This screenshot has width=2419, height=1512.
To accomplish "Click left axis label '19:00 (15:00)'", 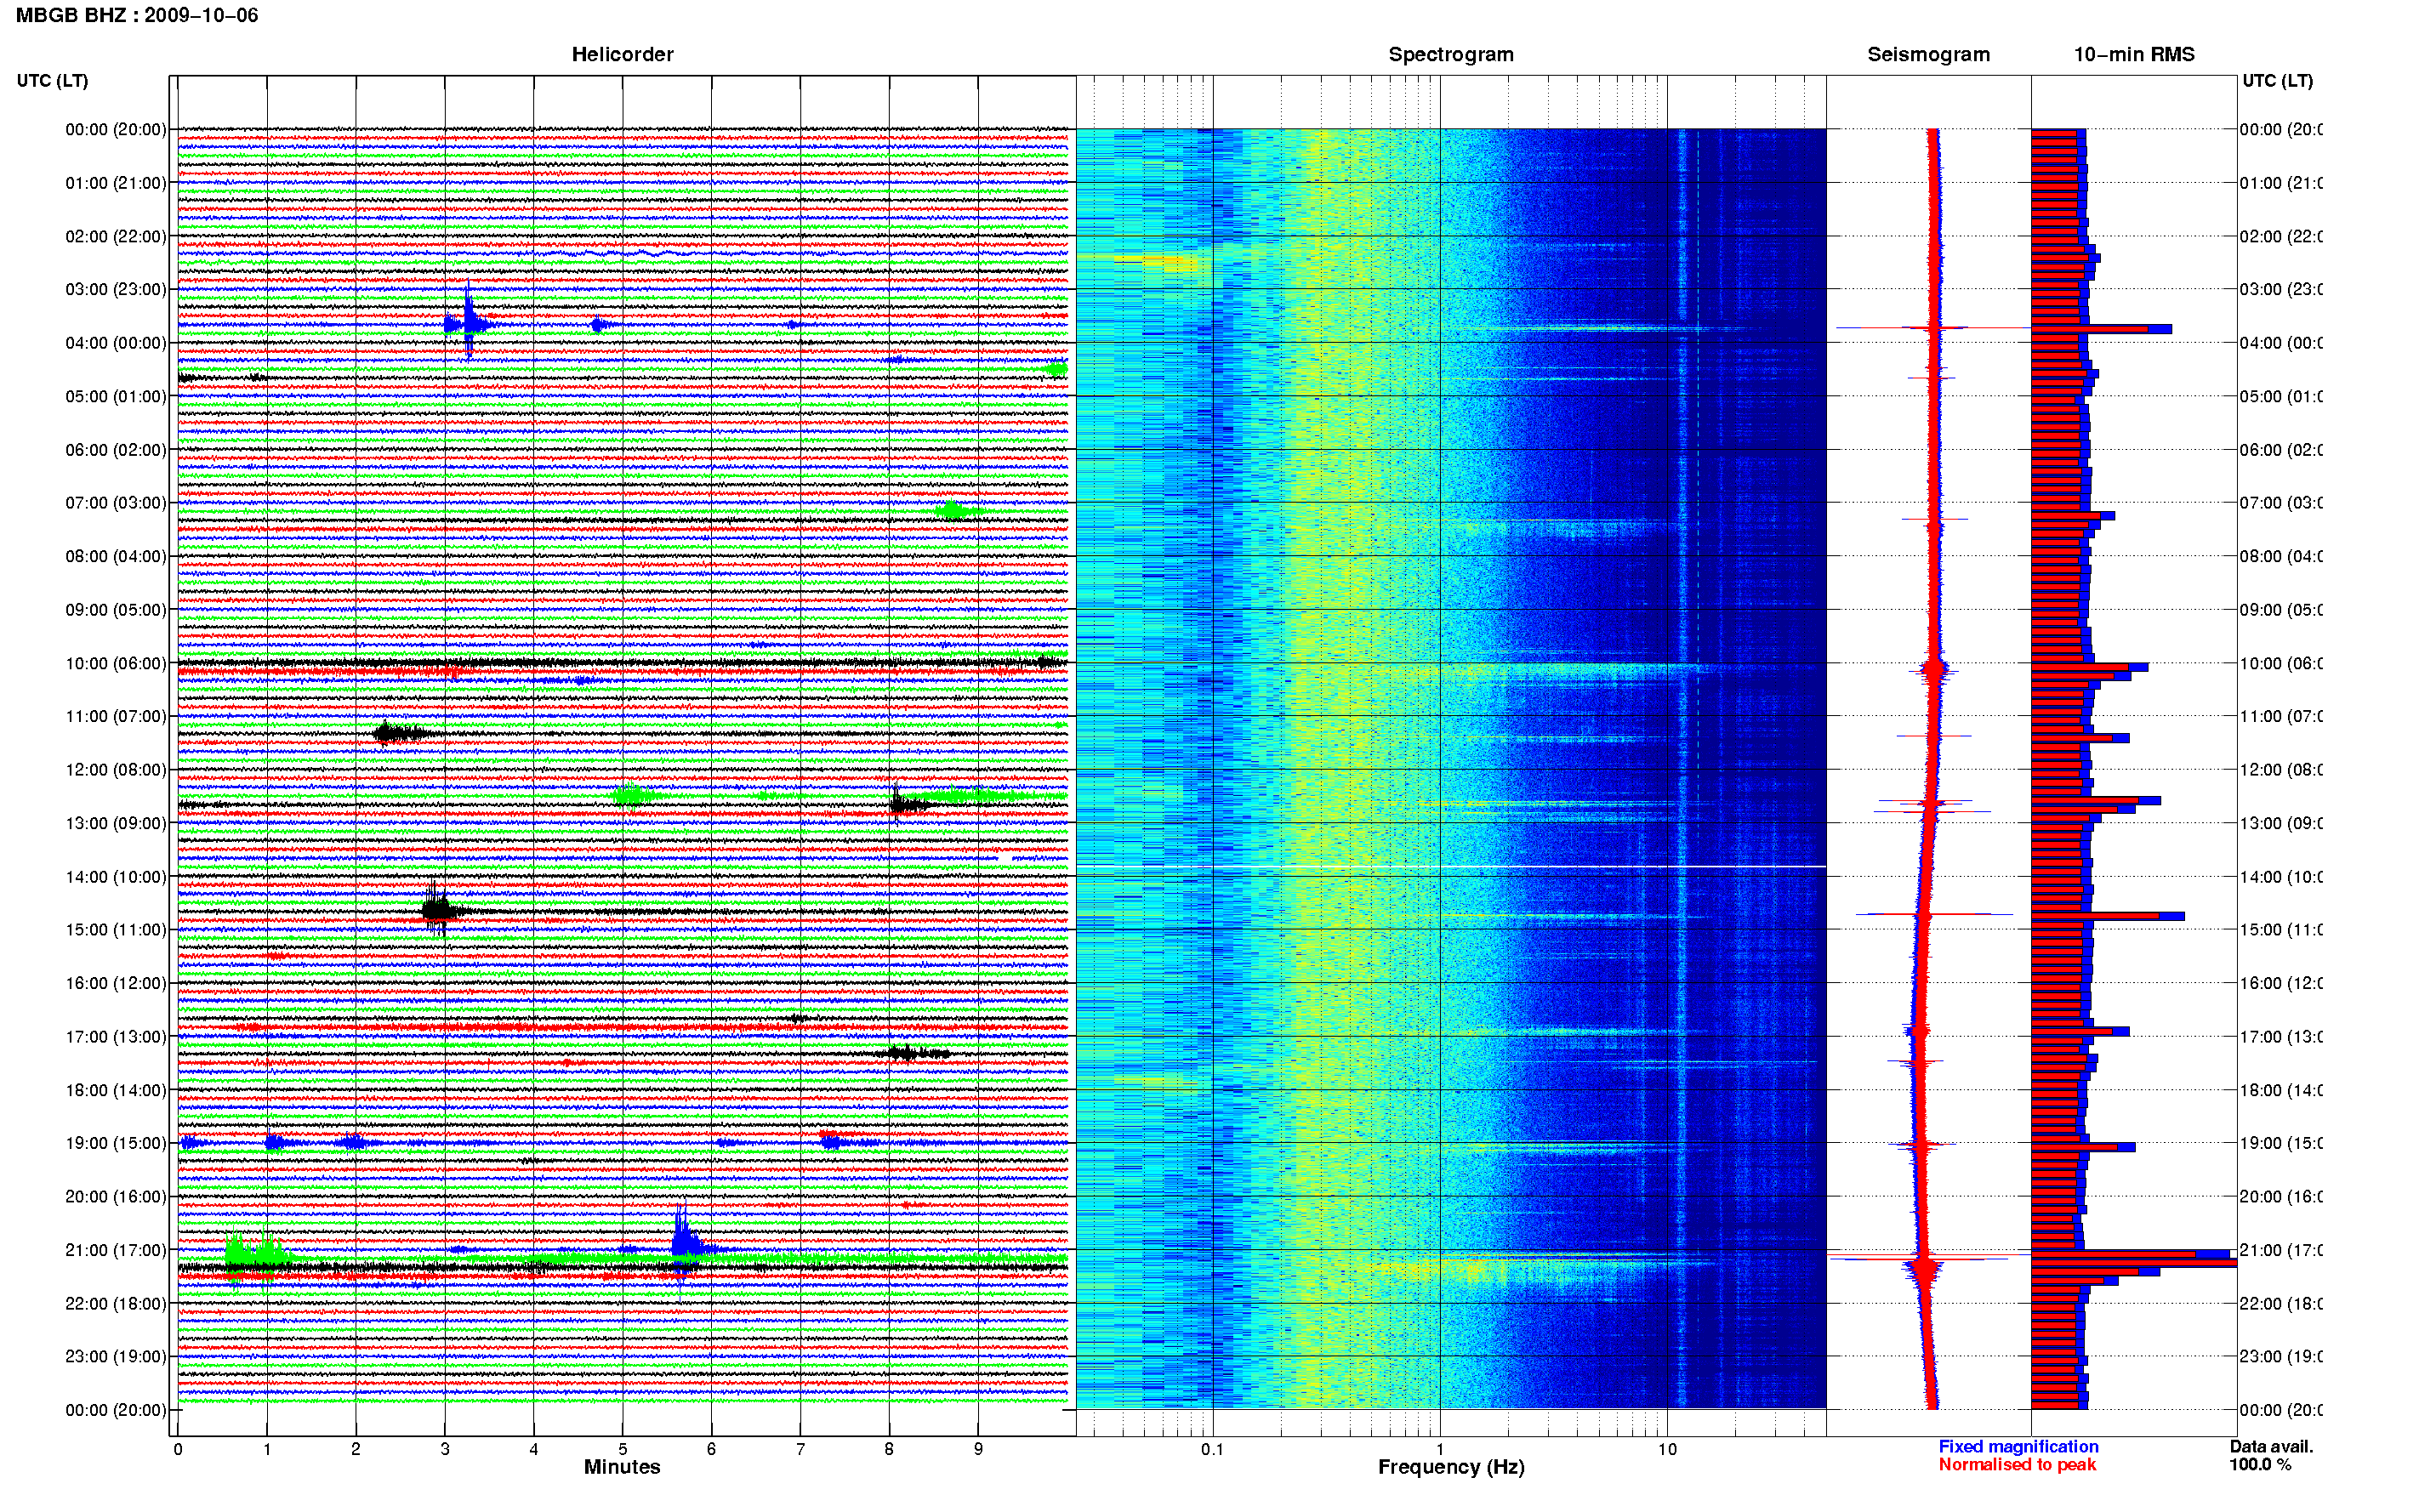I will (116, 1143).
